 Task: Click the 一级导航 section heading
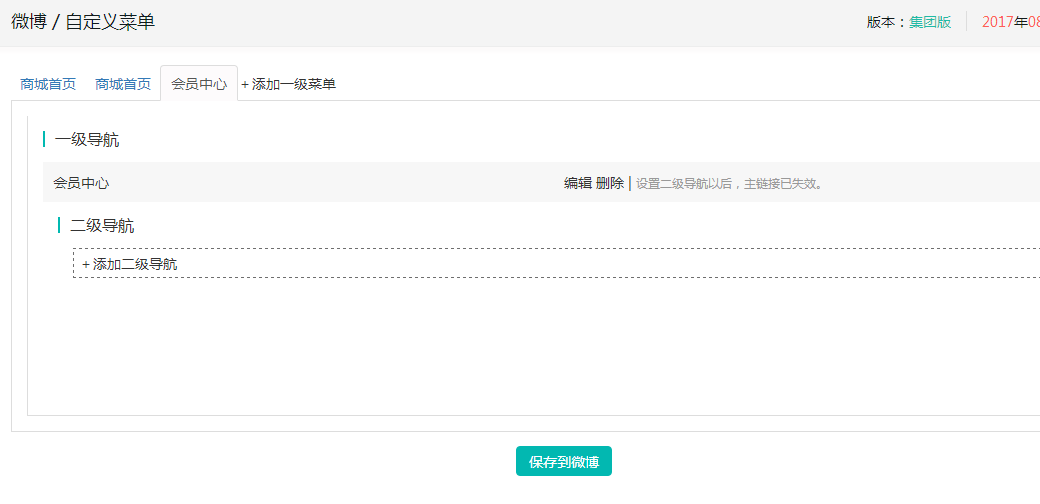pyautogui.click(x=87, y=140)
